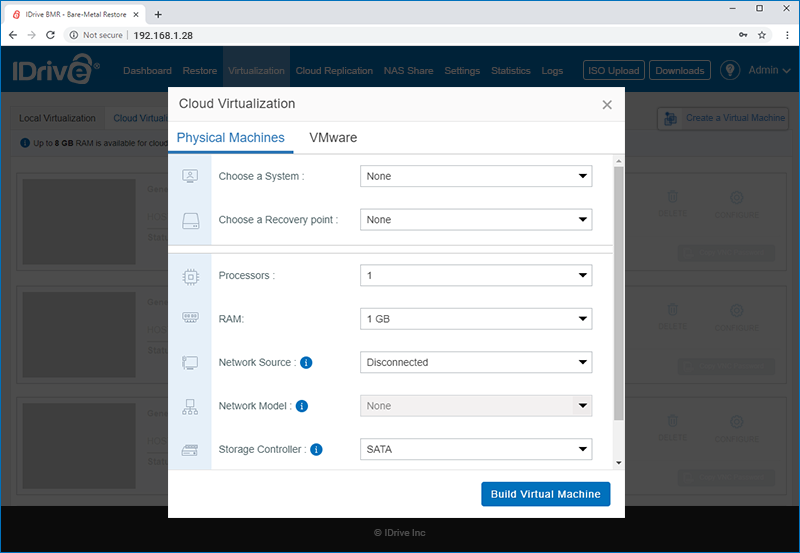800x553 pixels.
Task: Open the help lightbulb icon in header
Action: point(730,70)
